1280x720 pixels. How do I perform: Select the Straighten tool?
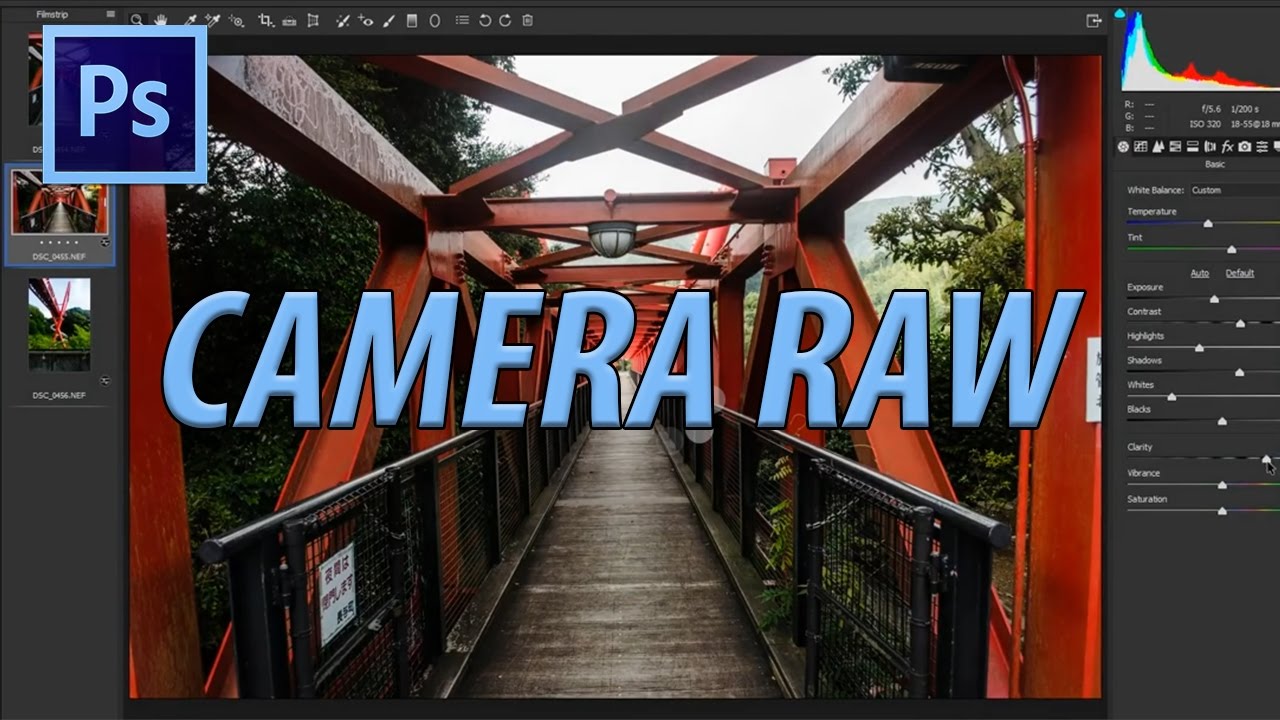click(x=289, y=21)
